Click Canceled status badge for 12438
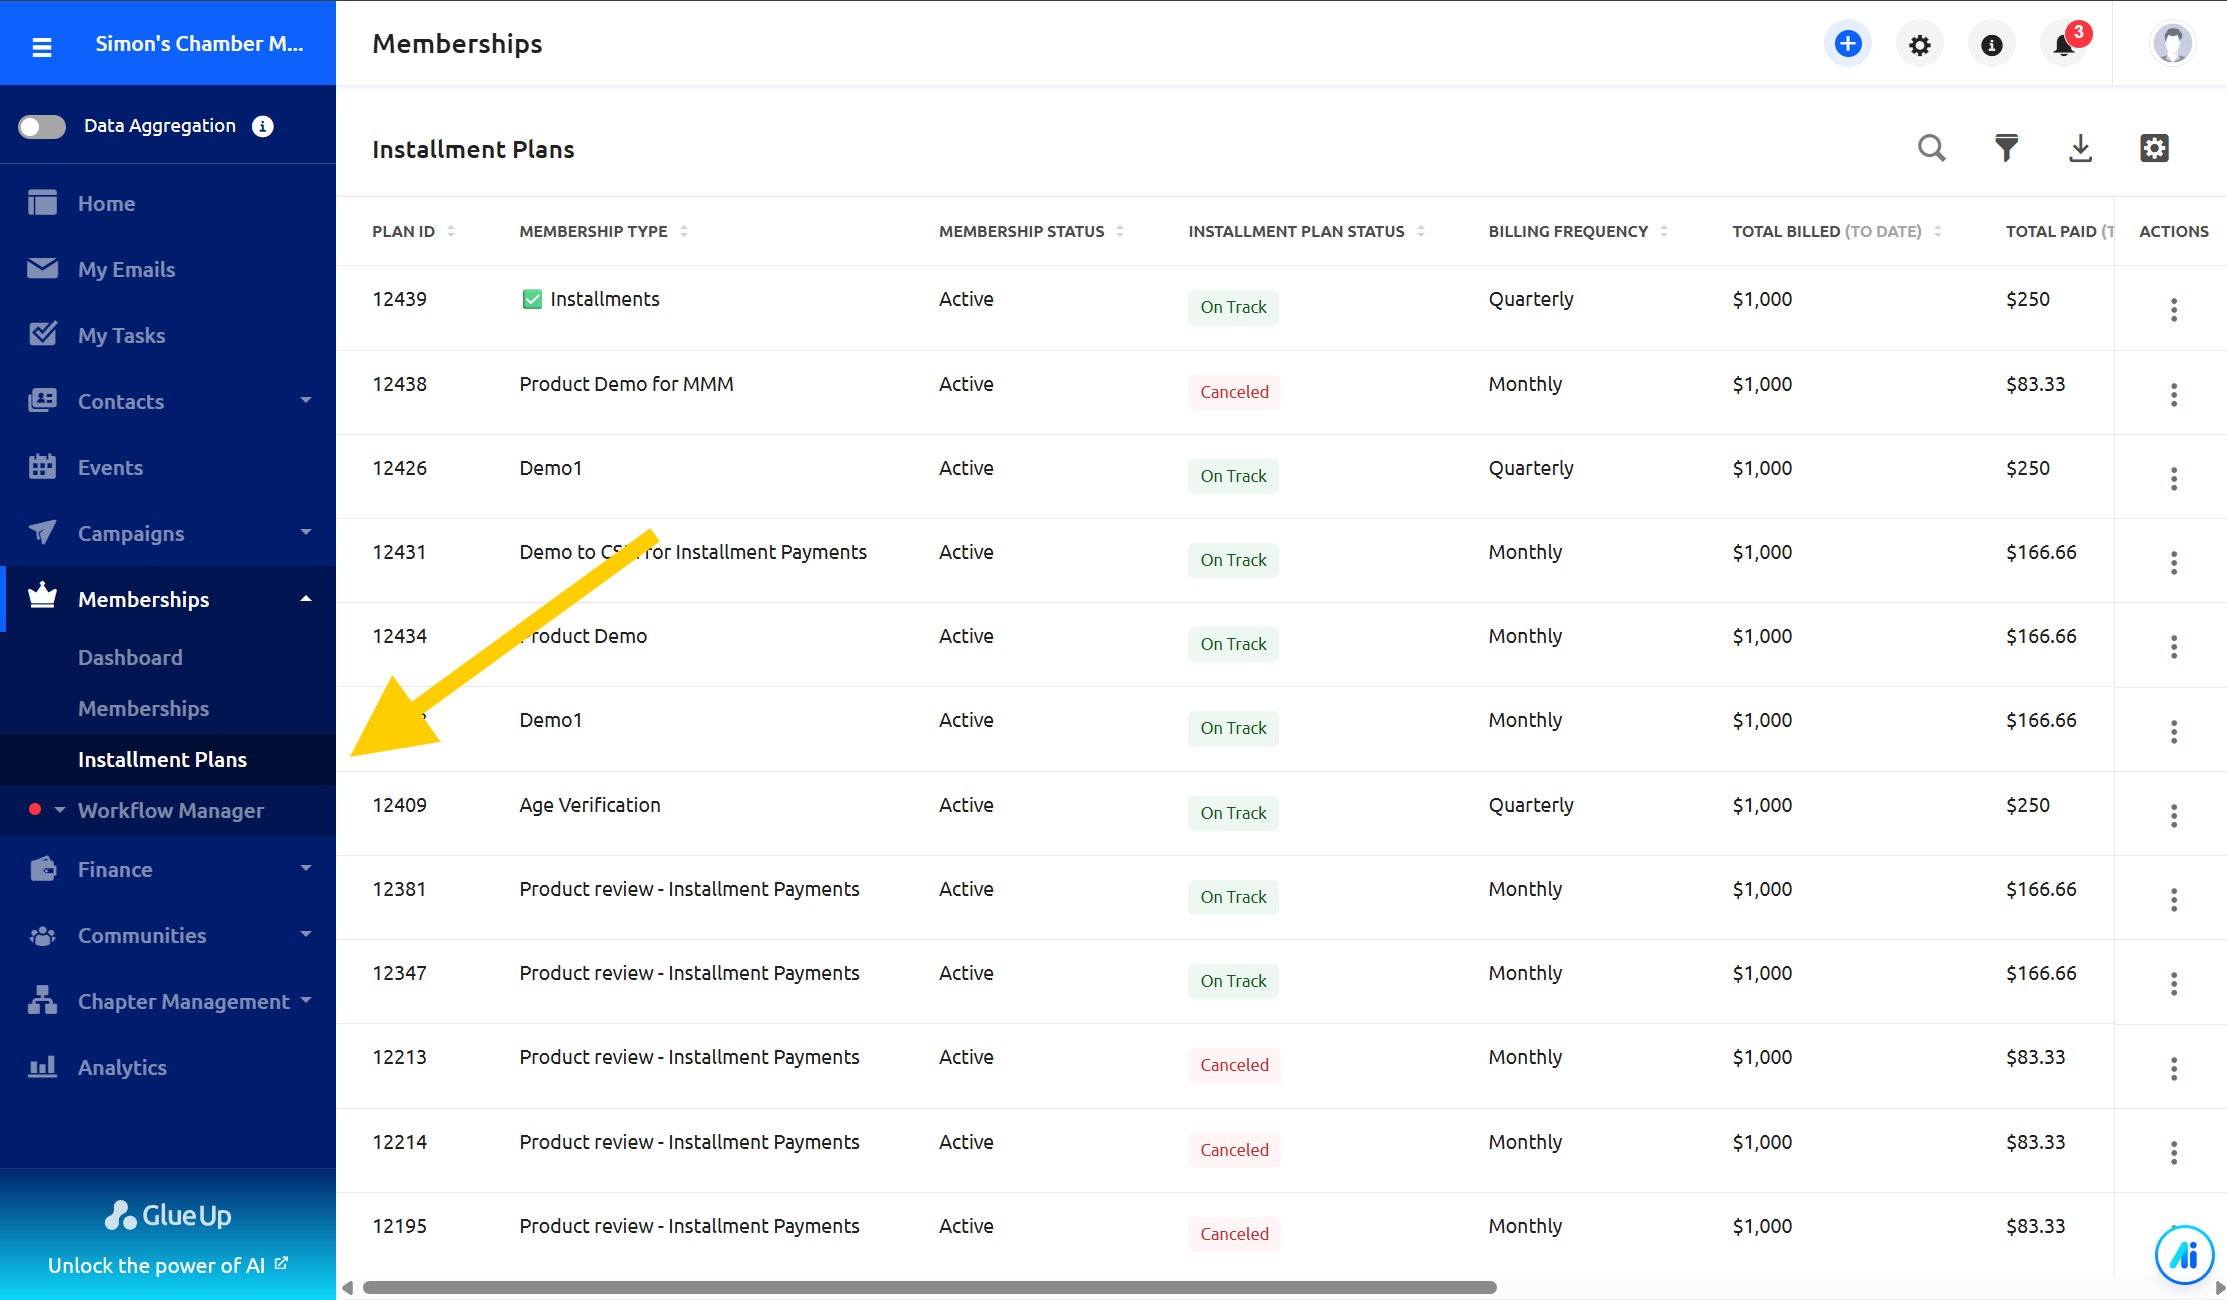This screenshot has height=1300, width=2227. coord(1234,392)
